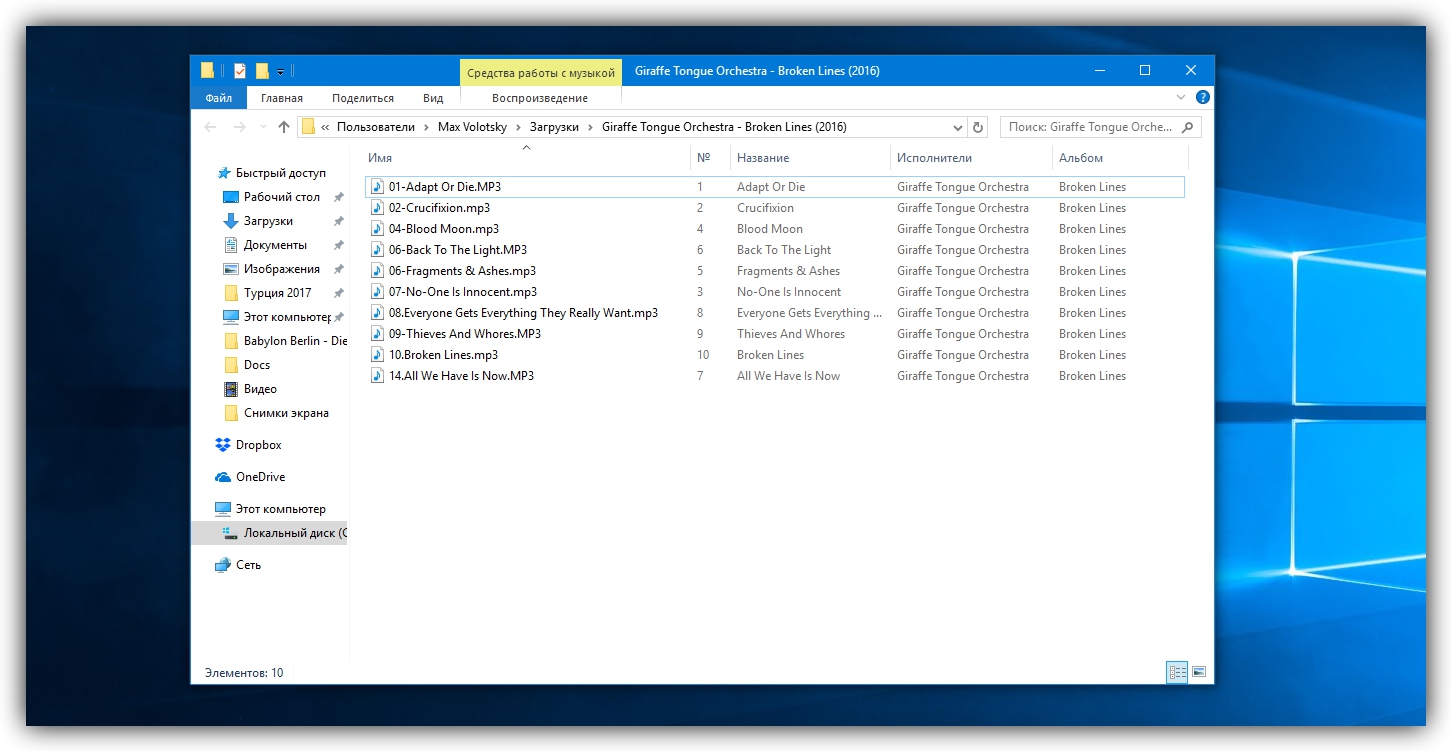
Task: Switch to Large icons view layout
Action: pyautogui.click(x=1199, y=673)
